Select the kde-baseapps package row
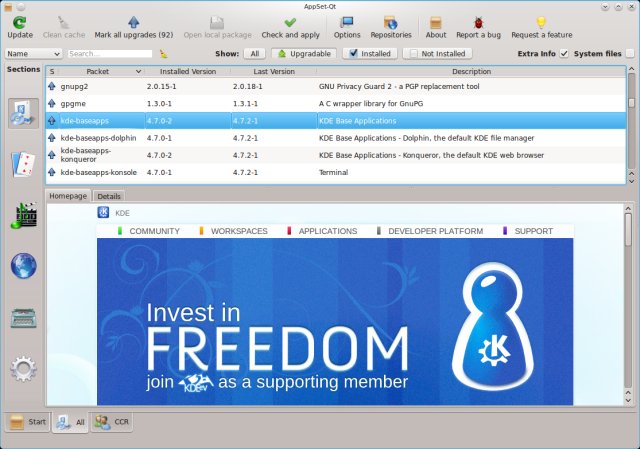640x449 pixels. click(x=336, y=120)
